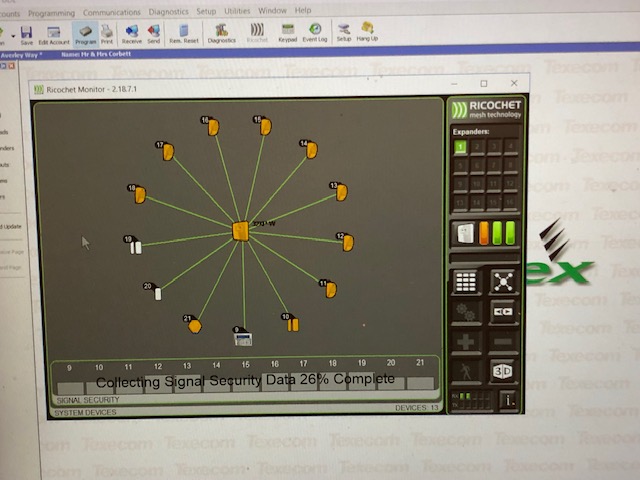Select device 13 detector node
This screenshot has height=480, width=640.
[x=340, y=191]
